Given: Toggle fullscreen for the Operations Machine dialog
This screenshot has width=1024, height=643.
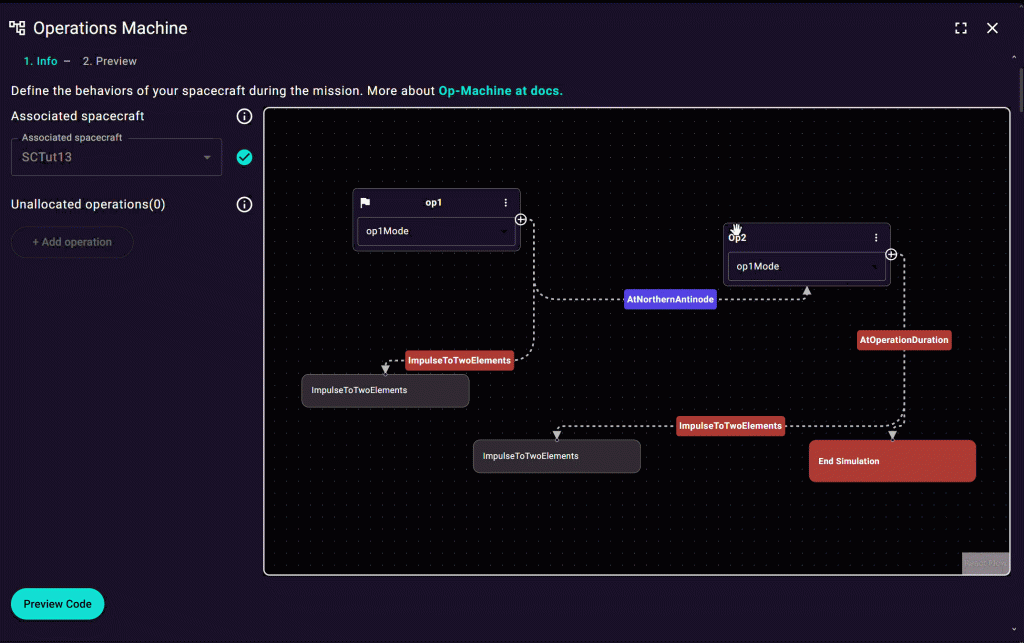Looking at the screenshot, I should pos(961,28).
